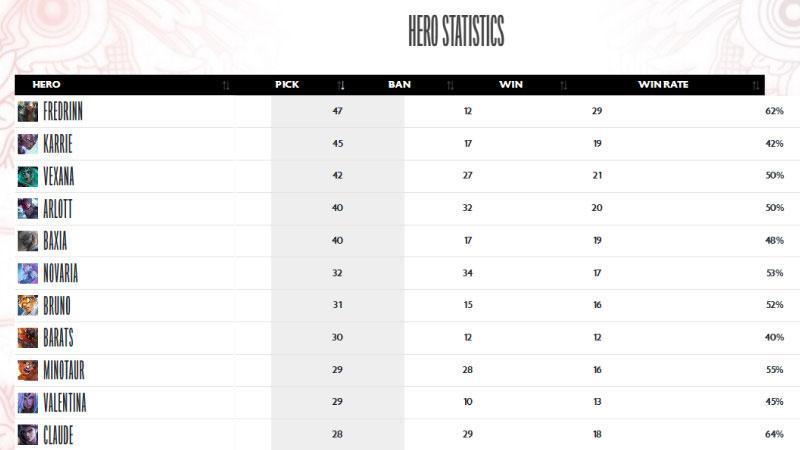Open Bruno hero portrait icon
The image size is (800, 450).
click(x=28, y=306)
